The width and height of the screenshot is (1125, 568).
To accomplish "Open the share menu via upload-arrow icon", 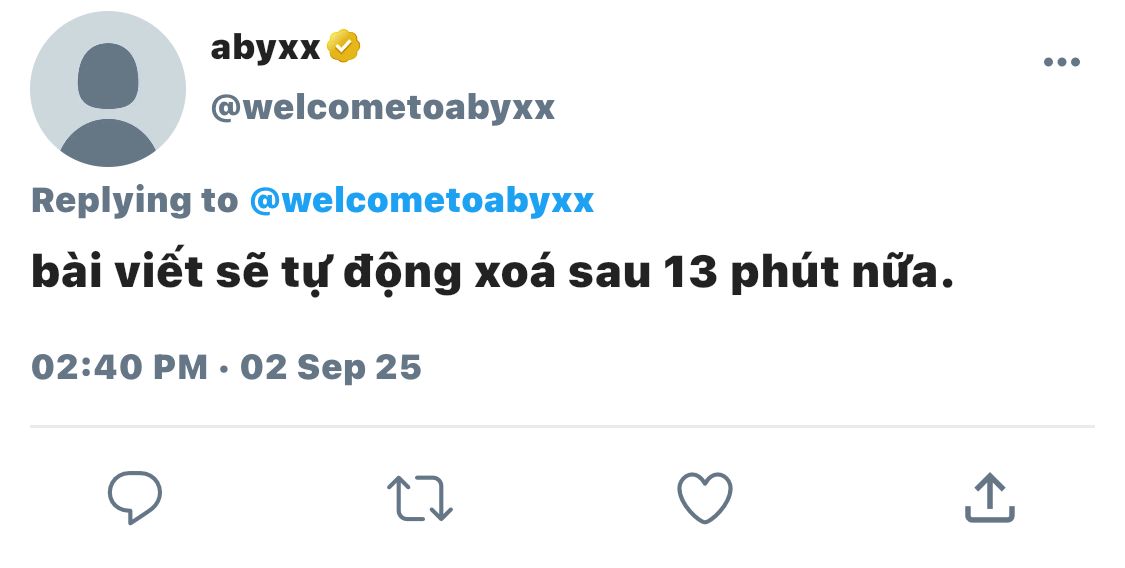I will coord(989,497).
